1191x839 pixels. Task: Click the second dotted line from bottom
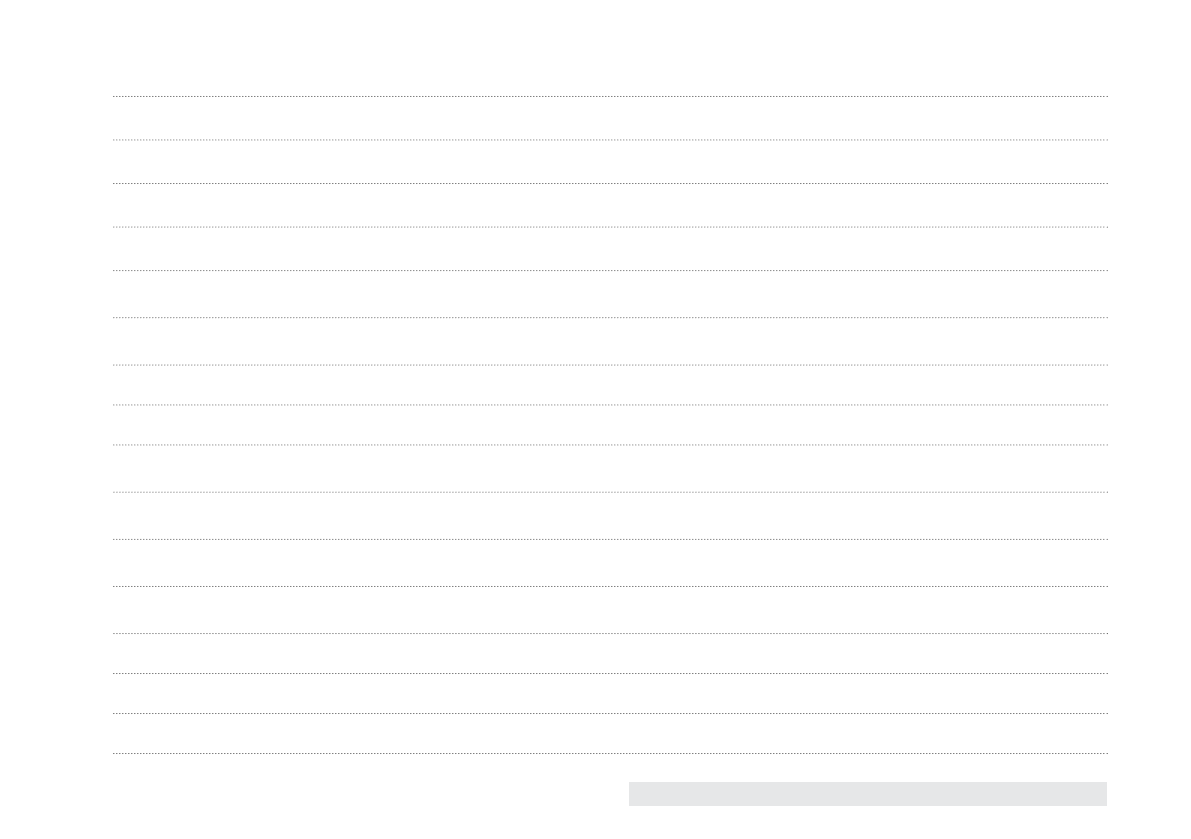pos(610,713)
